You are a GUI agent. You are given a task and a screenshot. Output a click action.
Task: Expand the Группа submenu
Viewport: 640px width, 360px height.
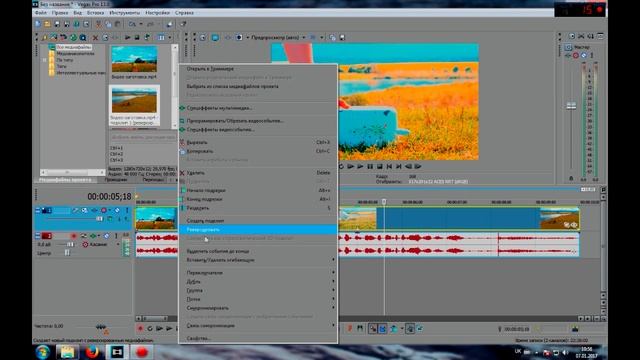[x=258, y=291]
